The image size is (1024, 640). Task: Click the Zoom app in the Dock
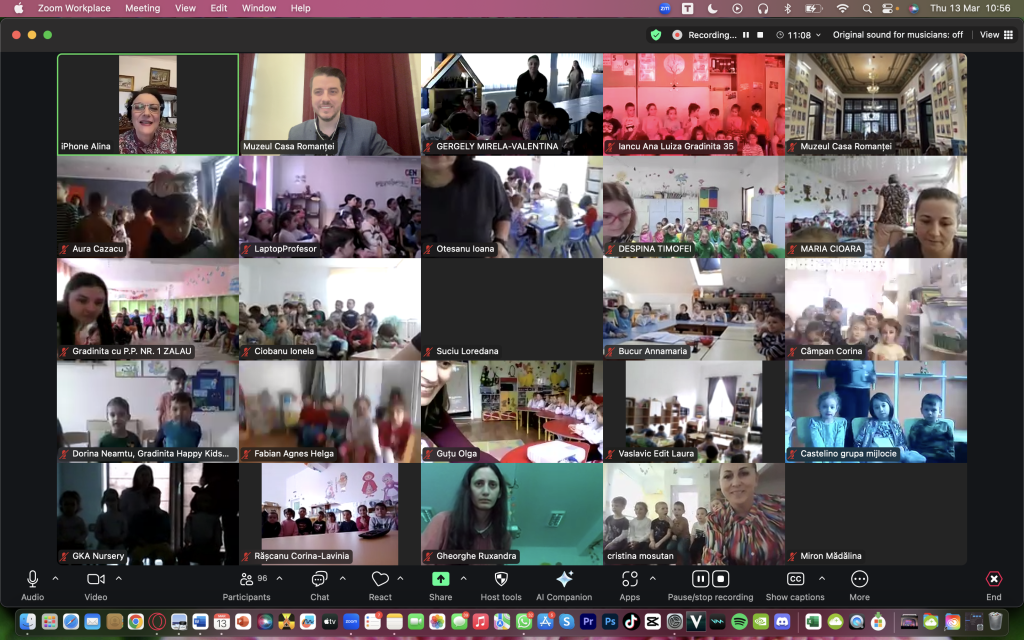[x=351, y=621]
